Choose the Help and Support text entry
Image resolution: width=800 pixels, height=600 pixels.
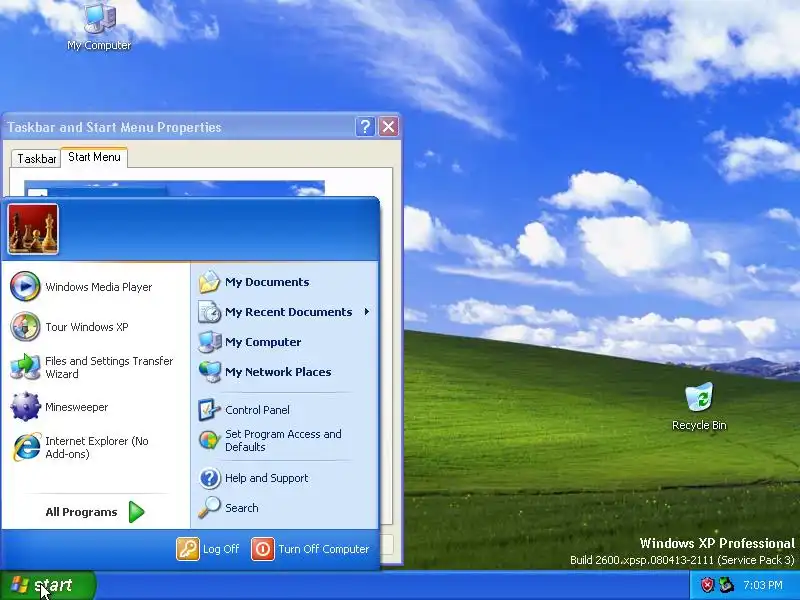(x=267, y=478)
